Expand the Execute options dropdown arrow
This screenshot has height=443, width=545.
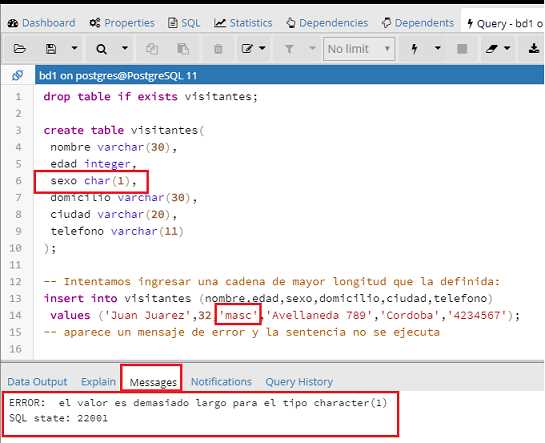click(x=438, y=48)
